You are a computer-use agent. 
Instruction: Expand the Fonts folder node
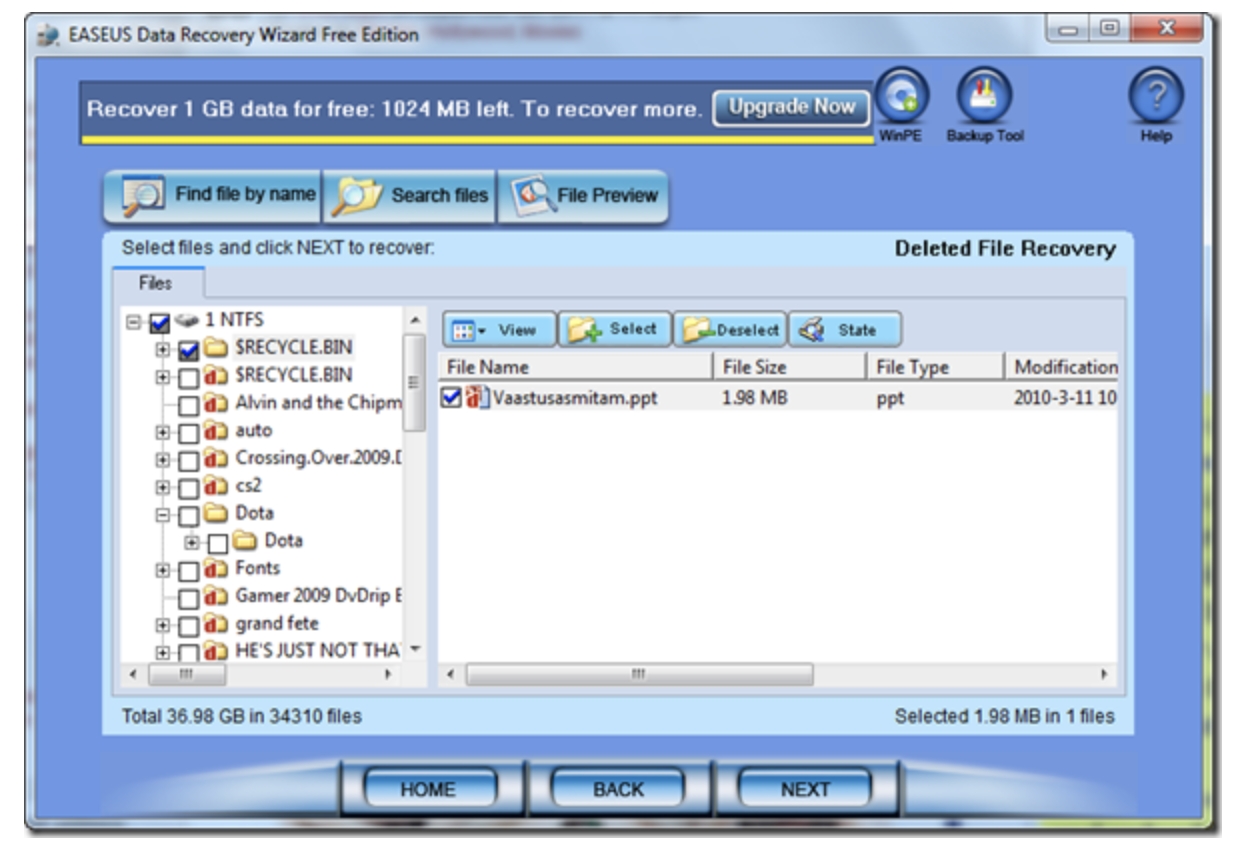pos(163,570)
